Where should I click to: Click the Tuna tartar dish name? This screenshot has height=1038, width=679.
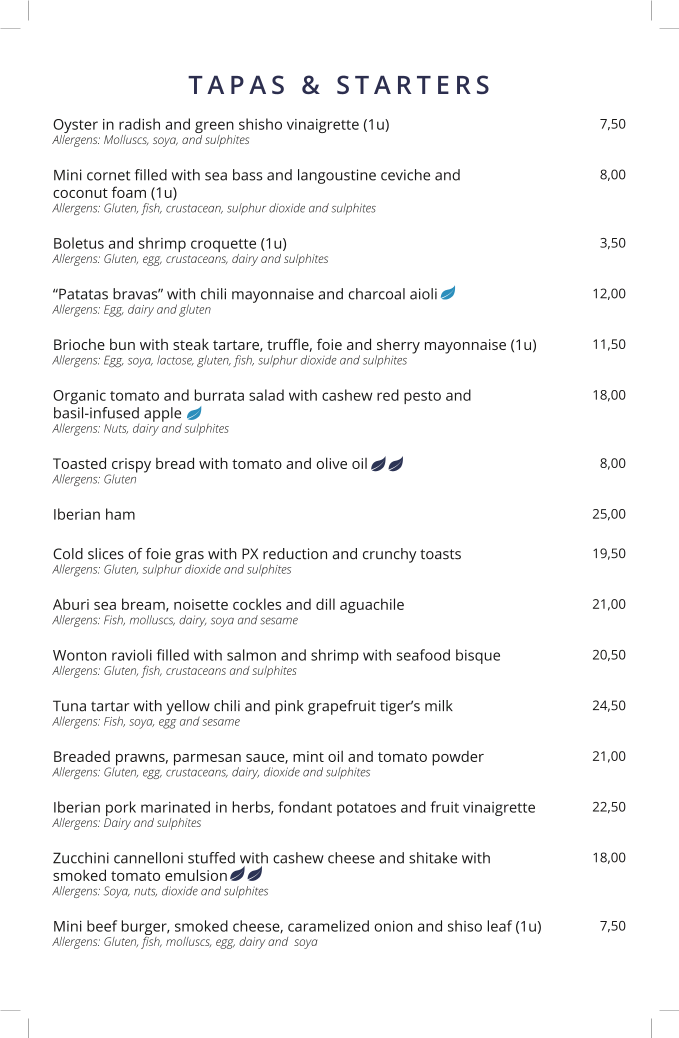tap(252, 706)
